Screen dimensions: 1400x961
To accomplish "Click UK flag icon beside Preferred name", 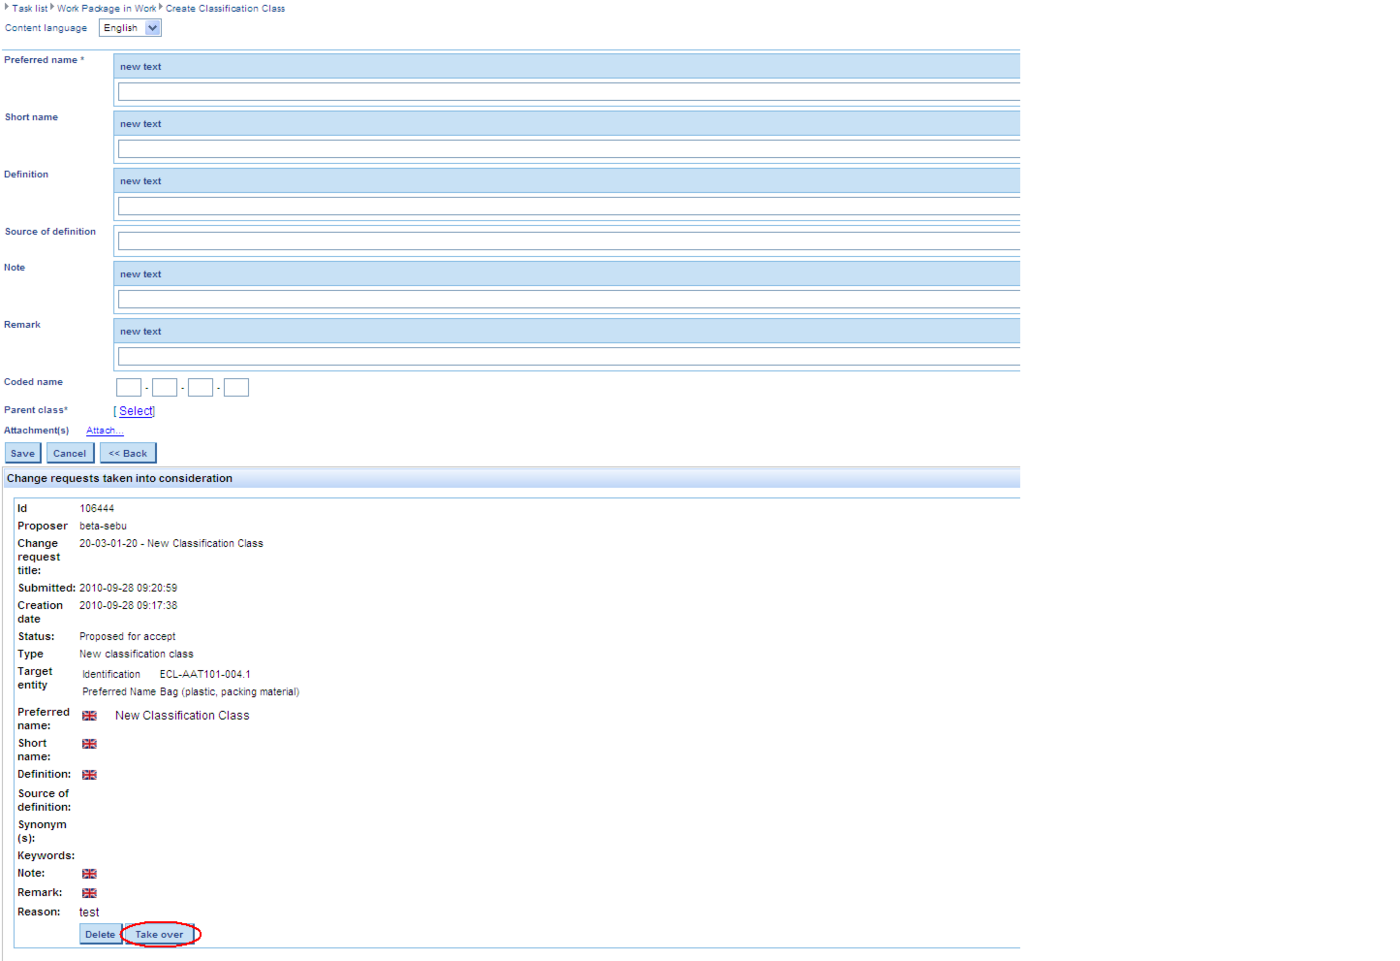I will point(89,716).
